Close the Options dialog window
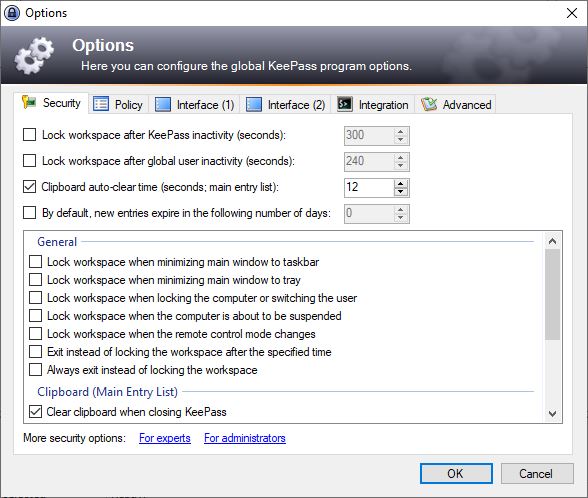The width and height of the screenshot is (588, 498). [x=572, y=13]
